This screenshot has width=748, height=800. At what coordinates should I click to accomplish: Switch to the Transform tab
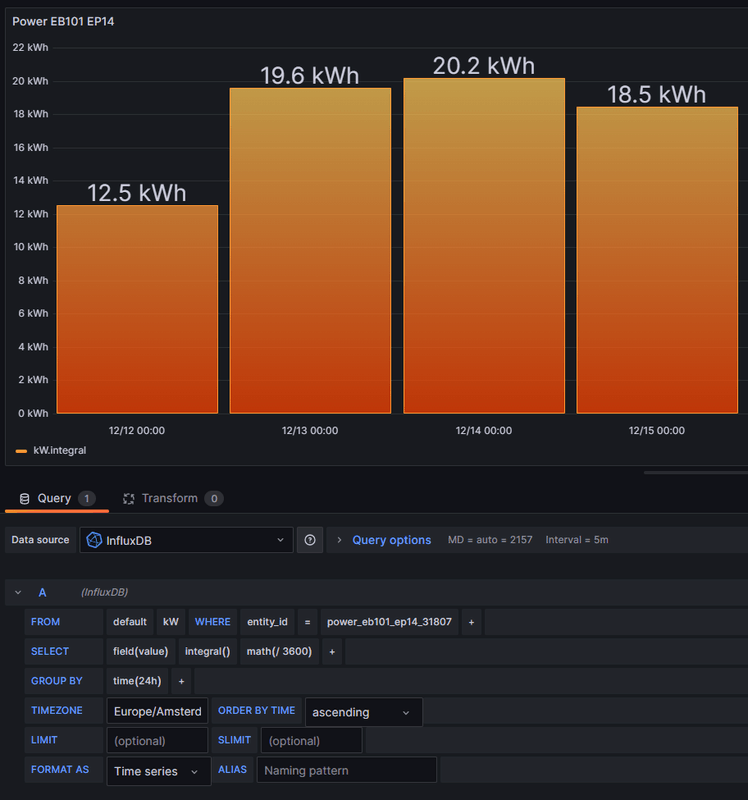[169, 498]
